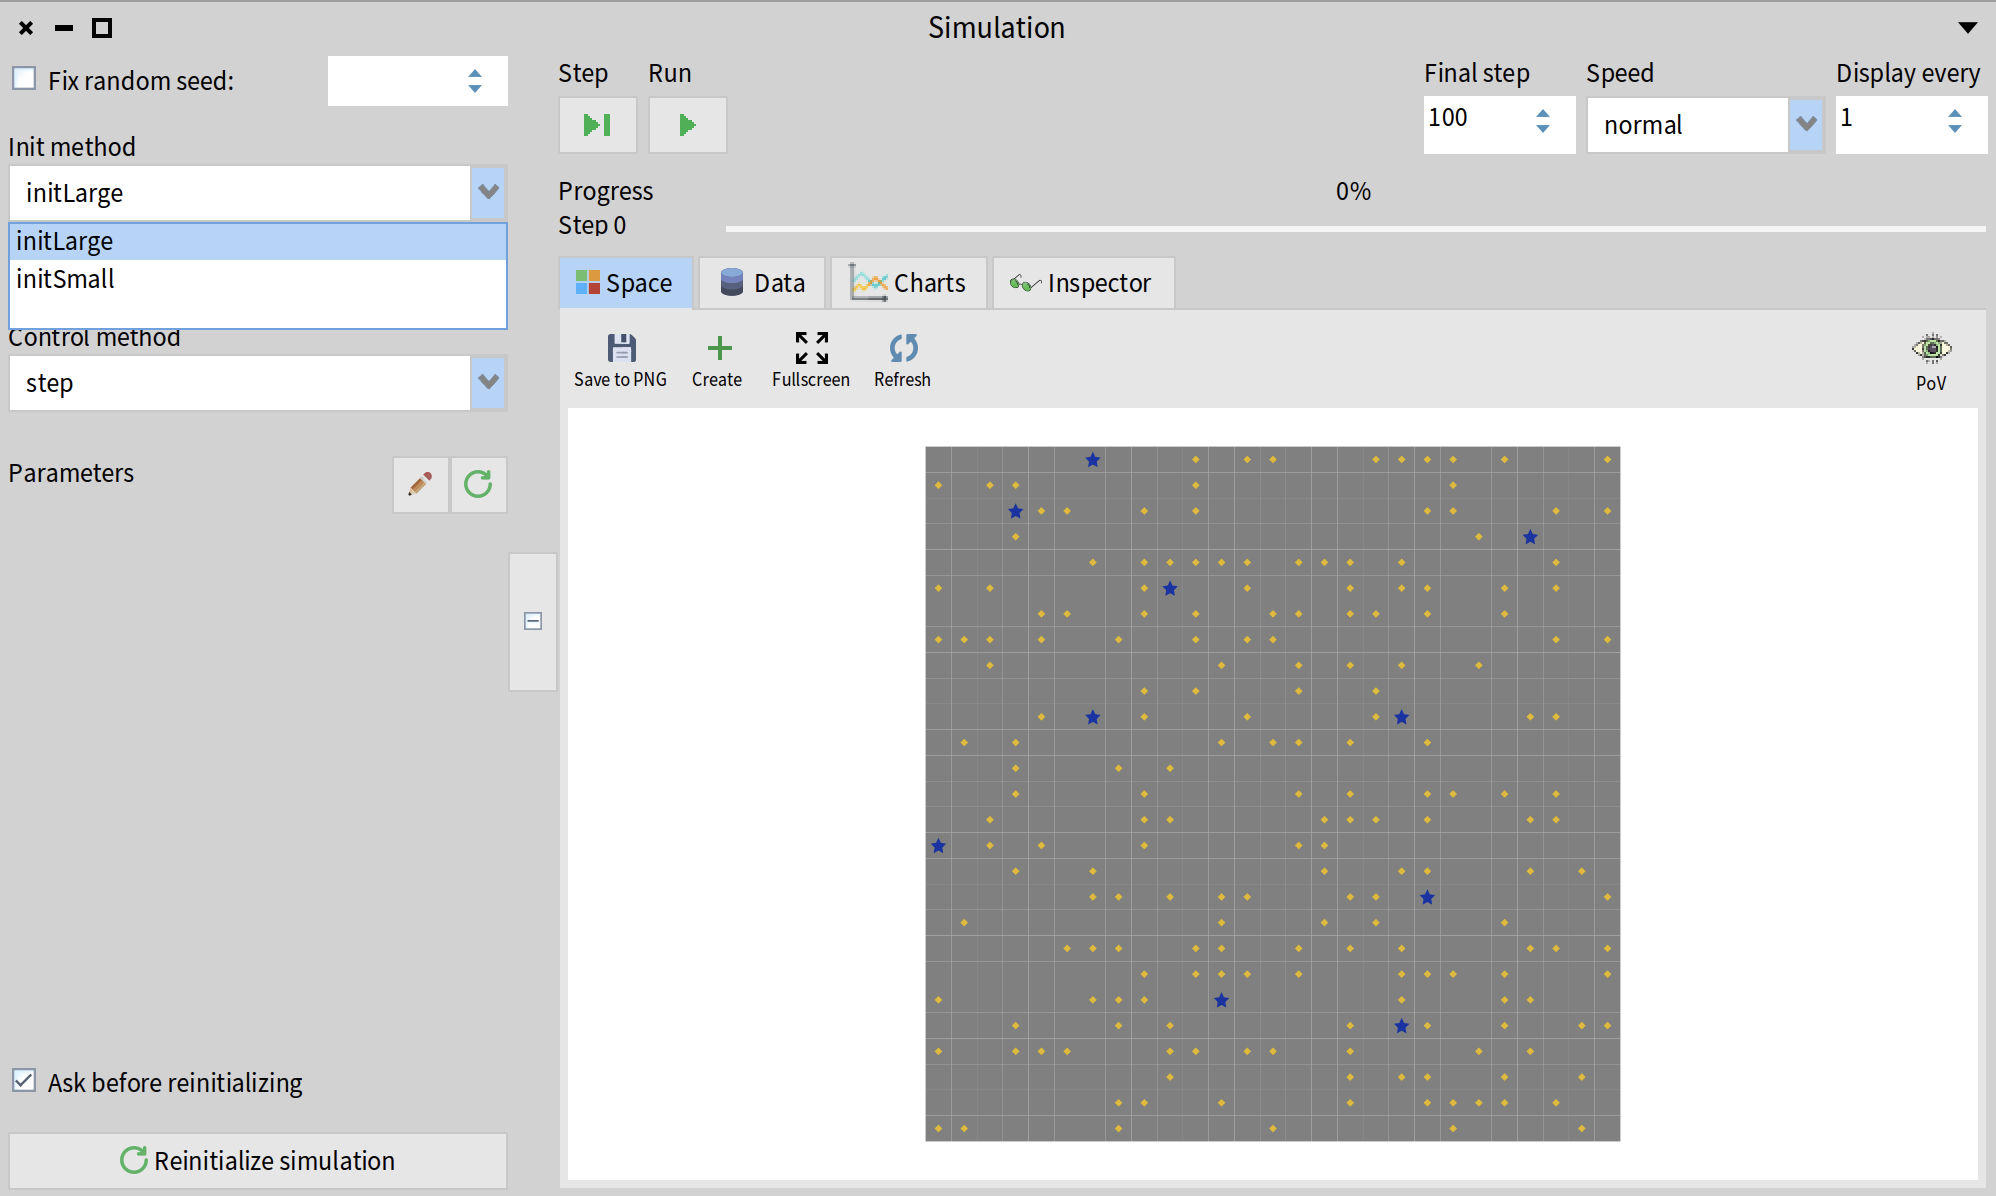Viewport: 1996px width, 1196px height.
Task: Click the green reset parameters icon
Action: pos(478,485)
